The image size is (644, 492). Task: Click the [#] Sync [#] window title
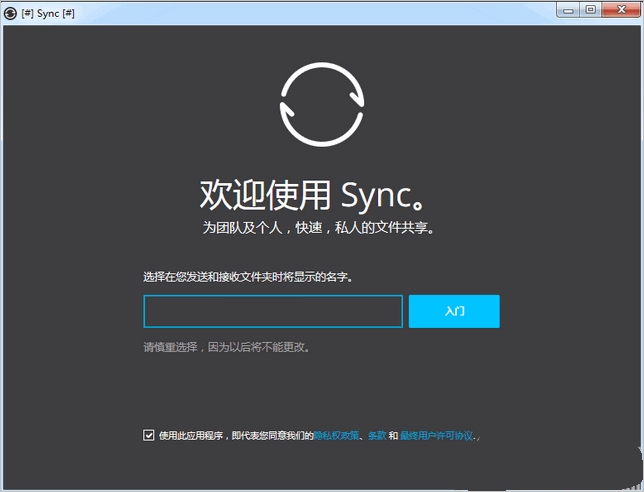click(48, 14)
